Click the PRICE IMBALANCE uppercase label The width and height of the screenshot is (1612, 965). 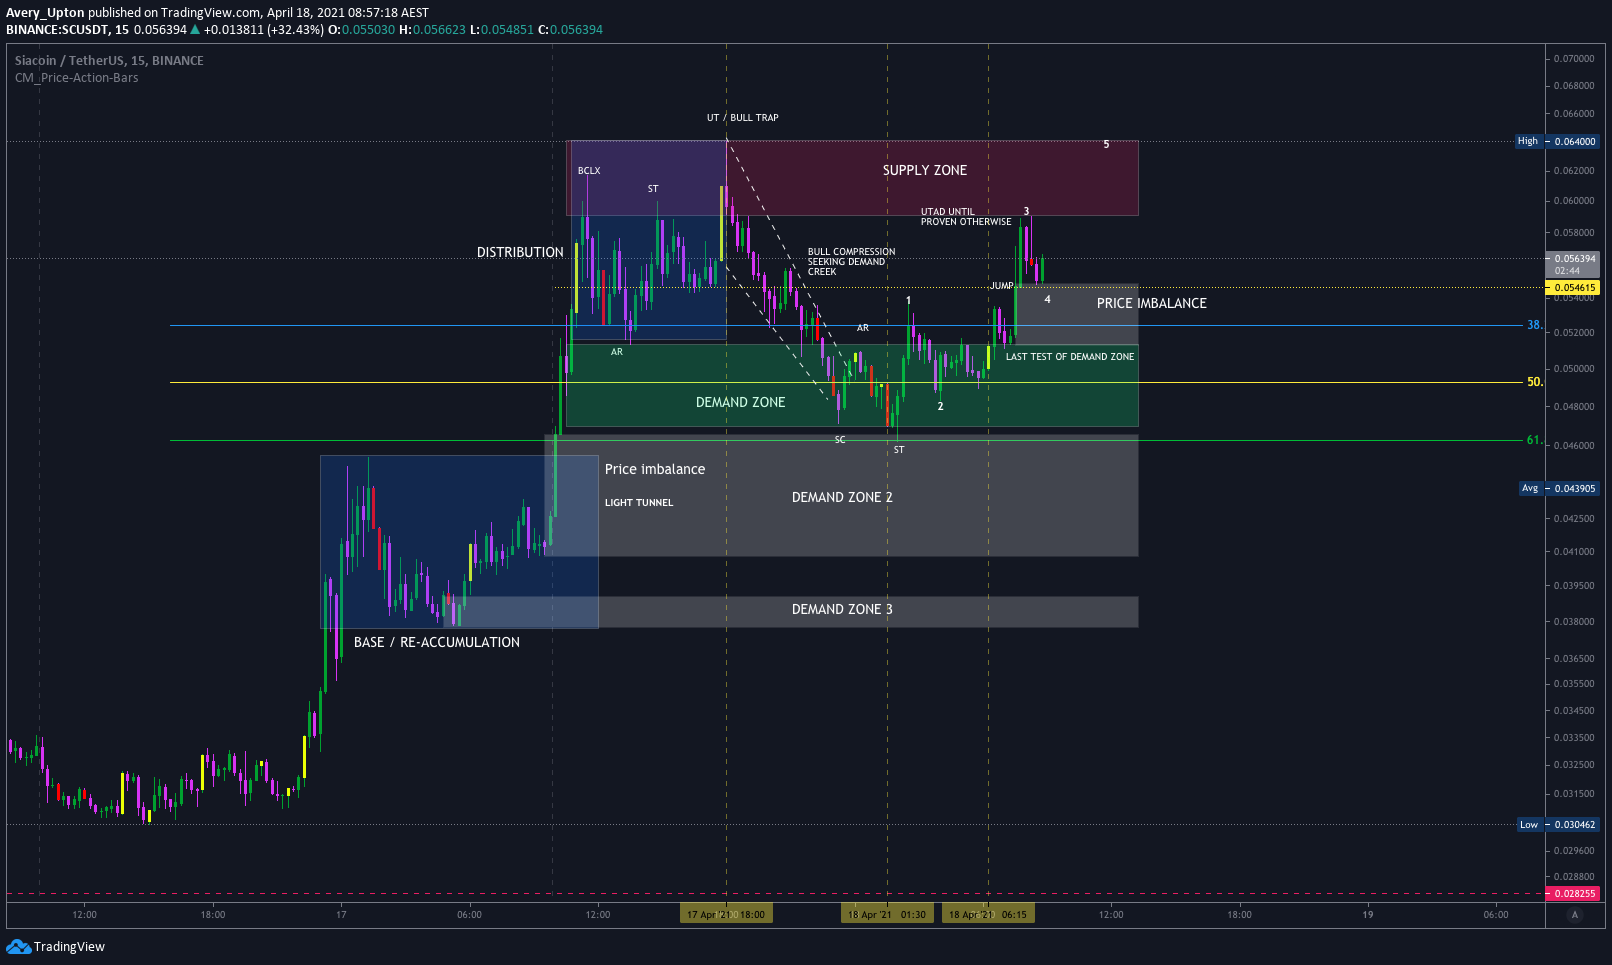(x=1152, y=303)
